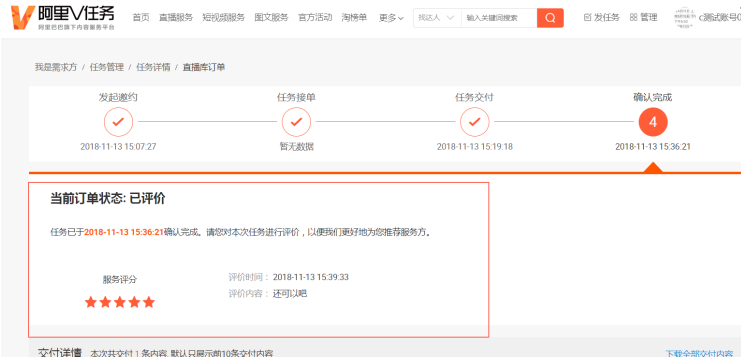Click the 服务评分 label
Screen dimensions: 741x362
(120, 280)
